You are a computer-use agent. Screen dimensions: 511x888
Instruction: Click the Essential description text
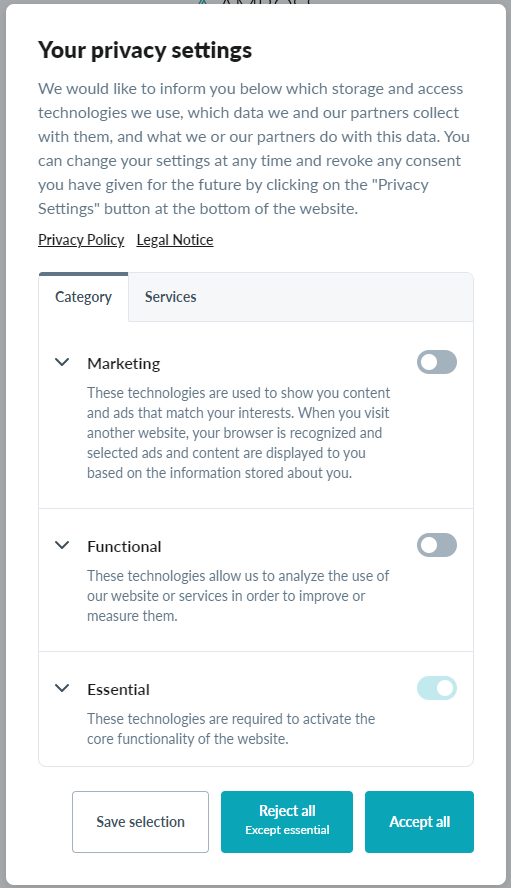coord(231,729)
